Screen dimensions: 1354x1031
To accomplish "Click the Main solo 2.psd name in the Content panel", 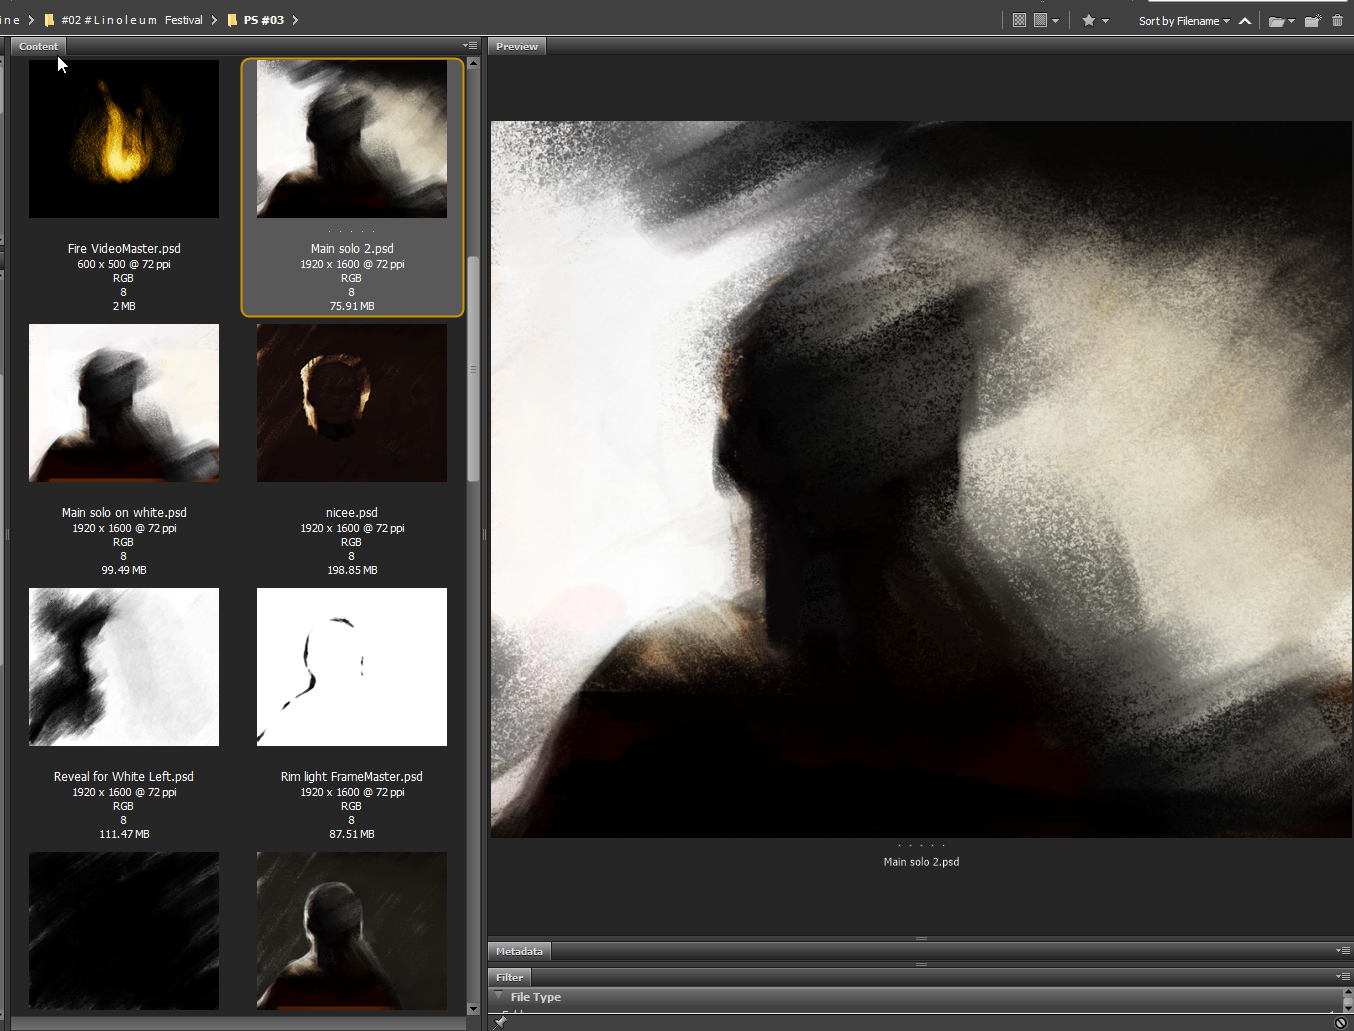I will pyautogui.click(x=352, y=249).
